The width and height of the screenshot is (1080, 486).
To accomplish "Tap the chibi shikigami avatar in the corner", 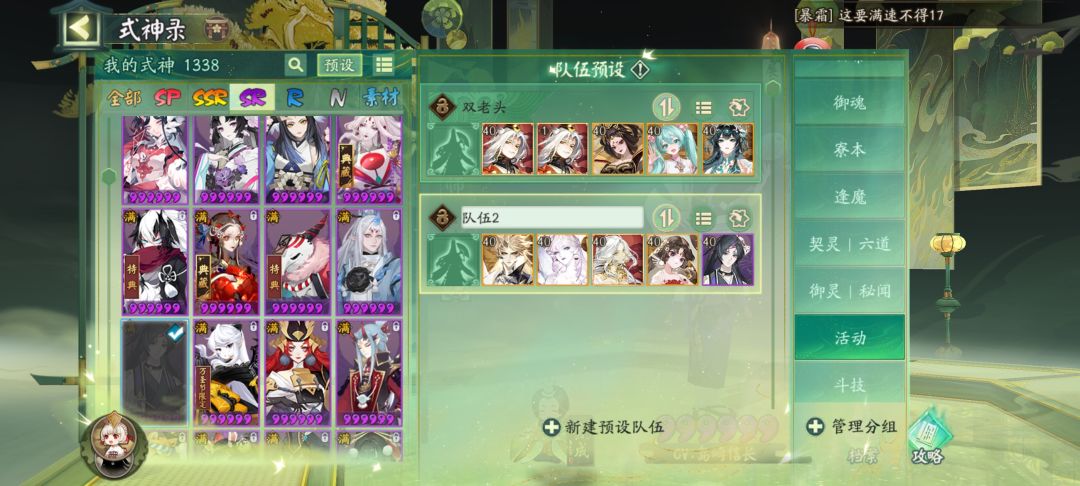I will [112, 444].
